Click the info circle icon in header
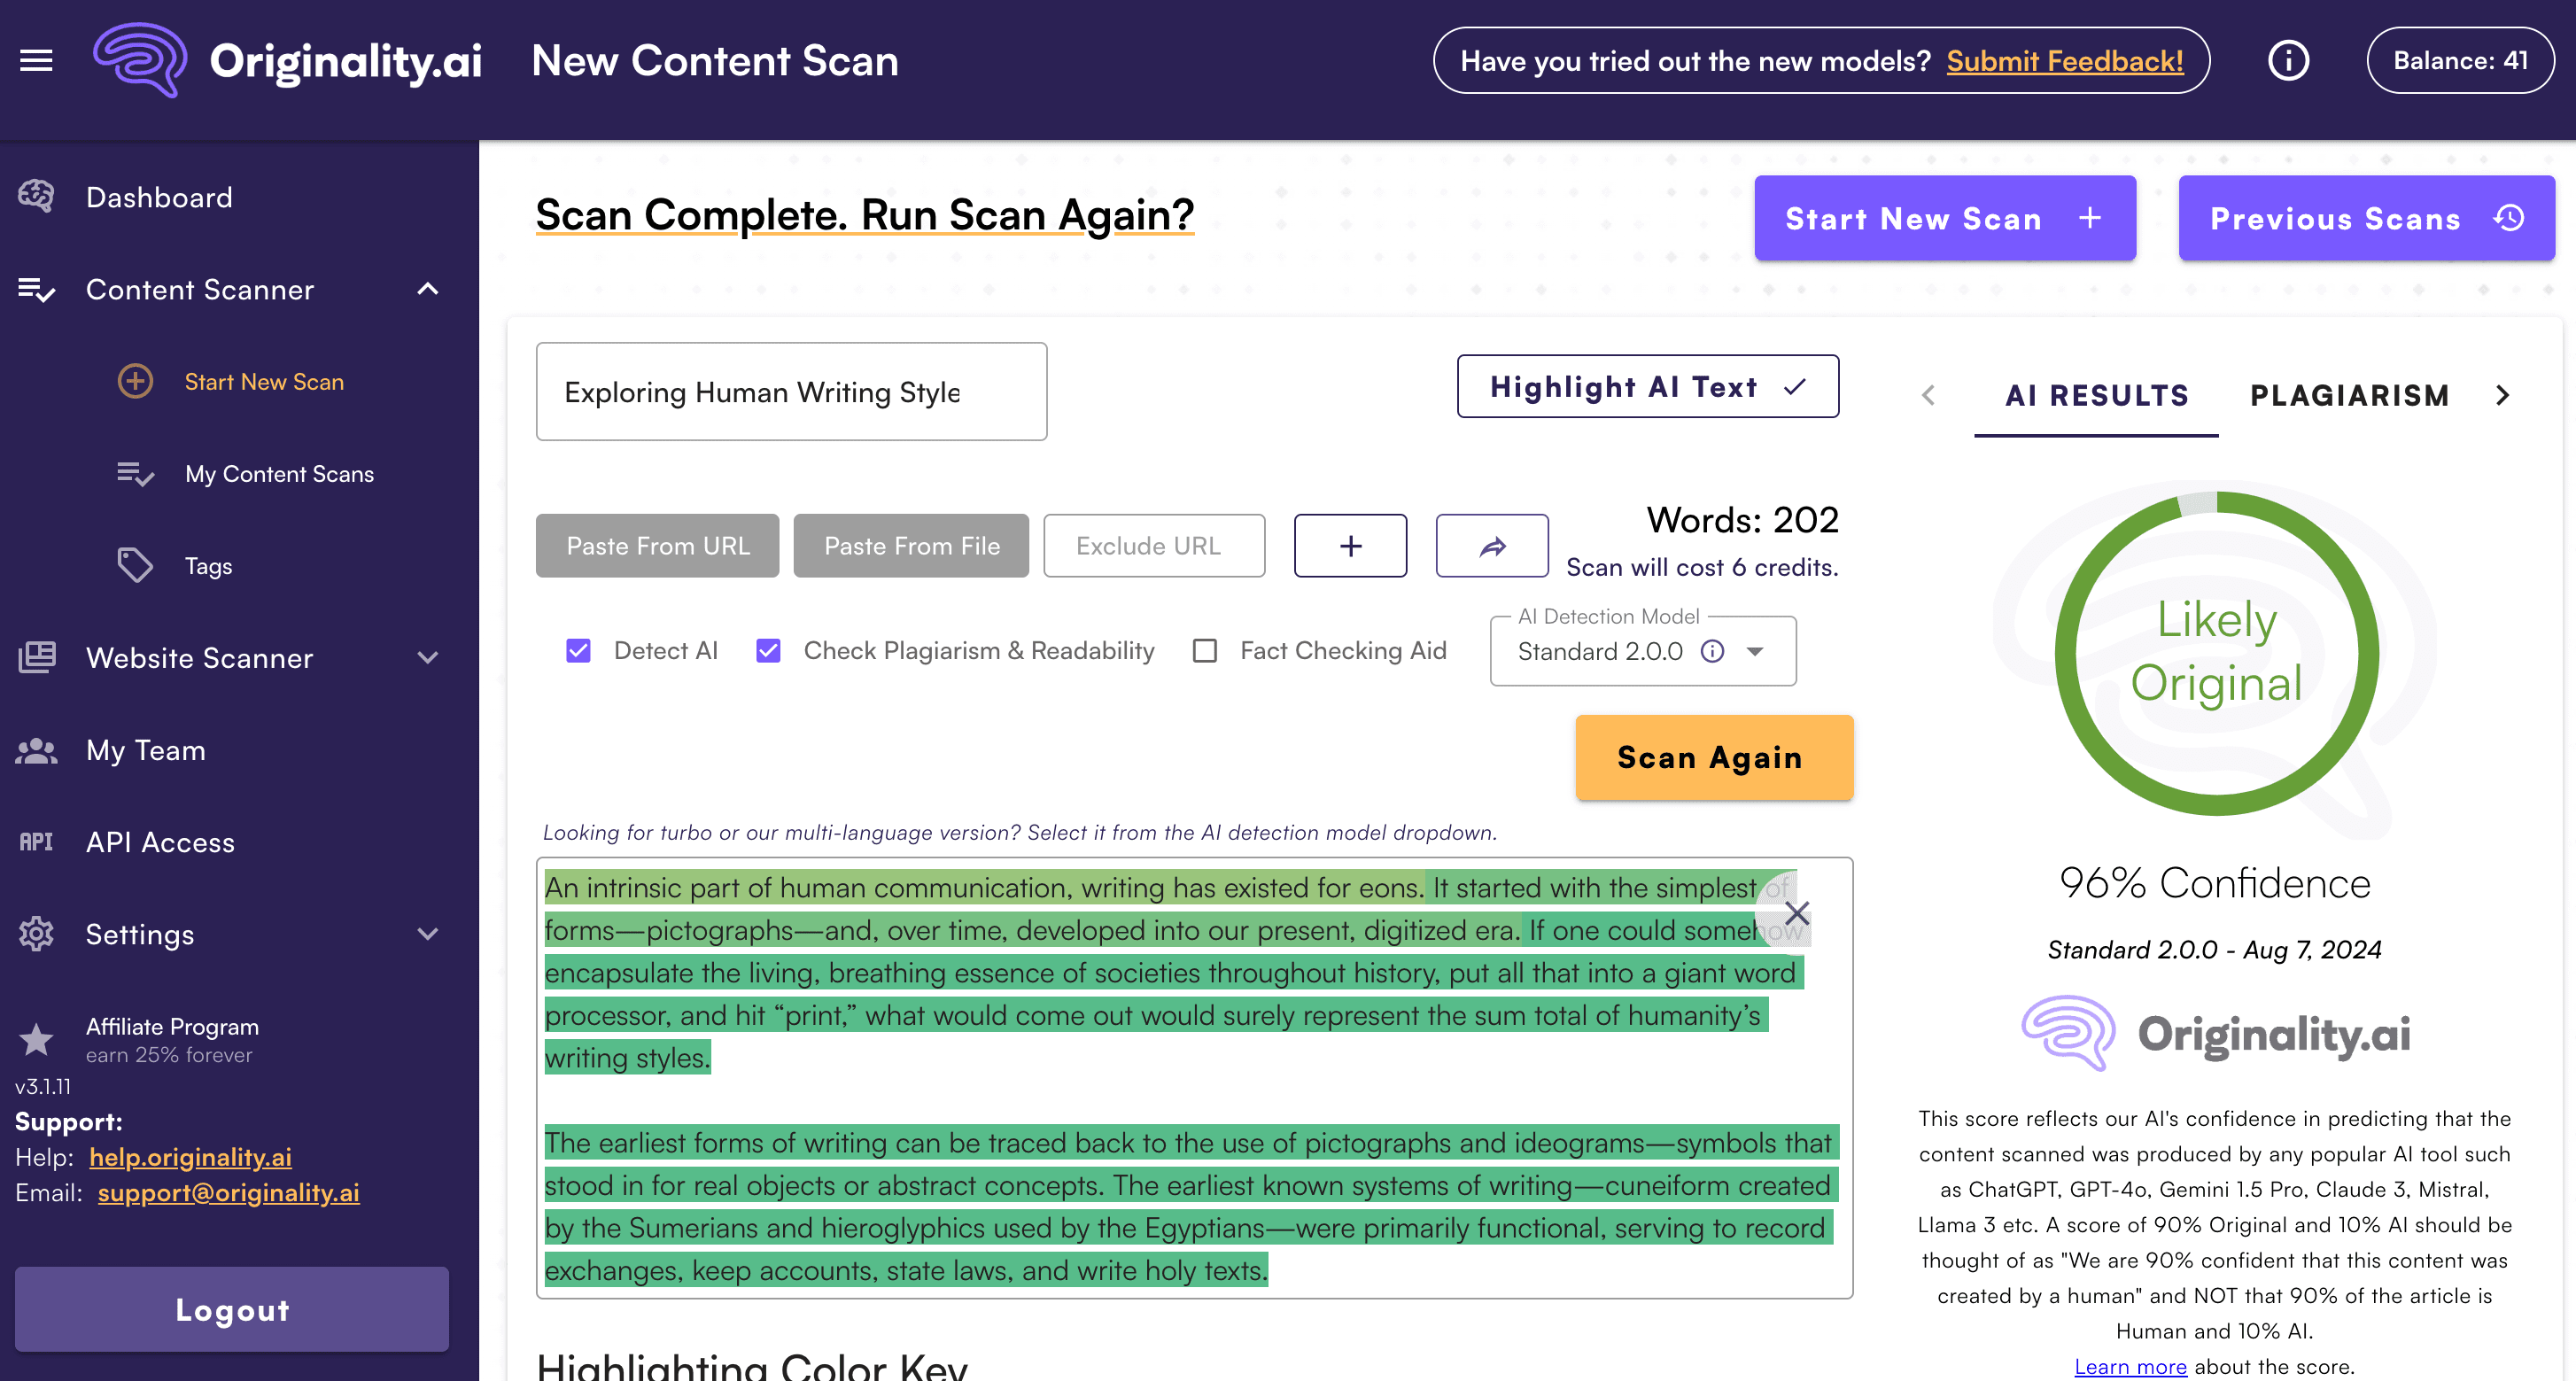 2288,61
